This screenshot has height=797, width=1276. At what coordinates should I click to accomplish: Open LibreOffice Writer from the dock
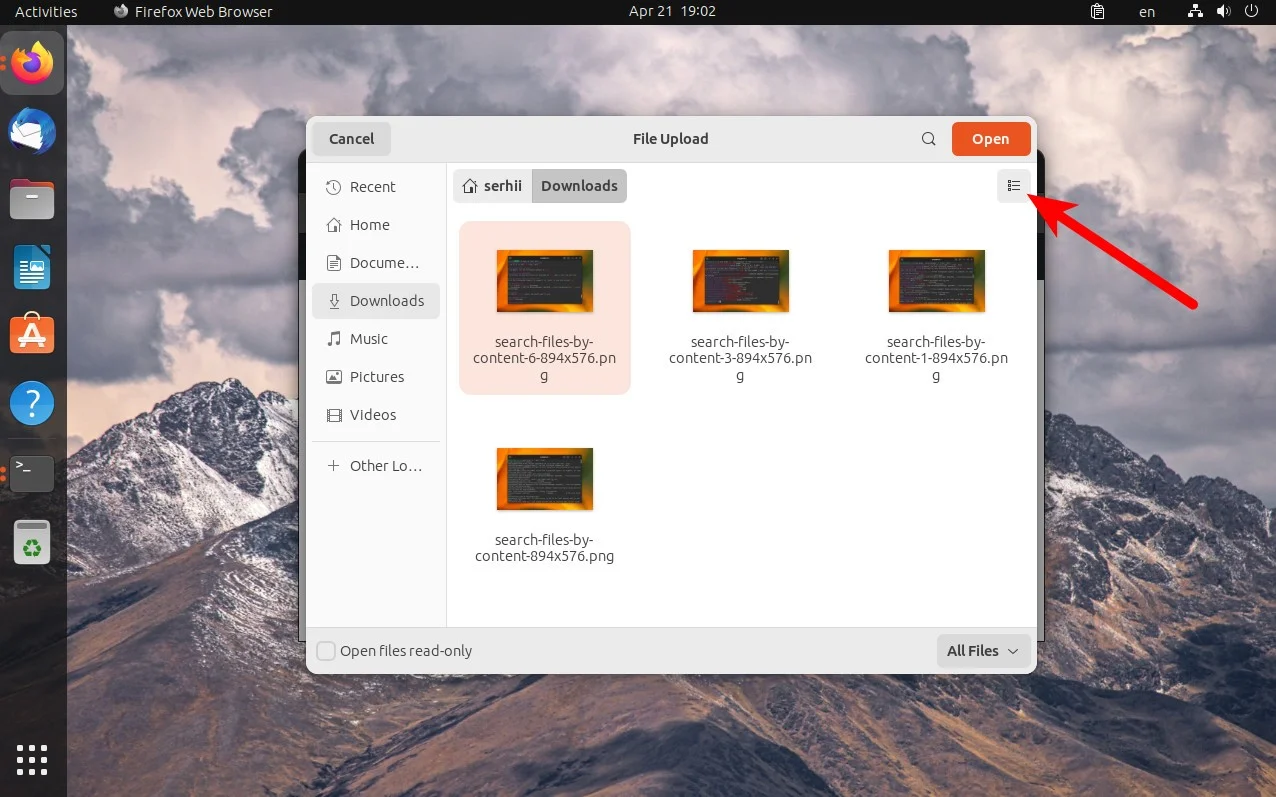pos(32,268)
